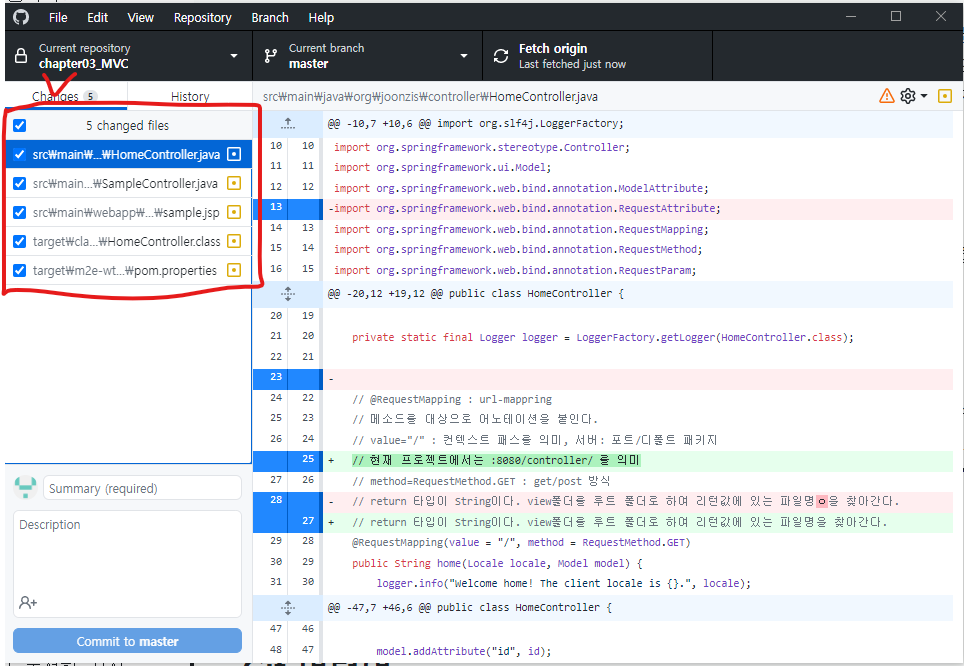Open the Edit menu
Viewport: 964px width, 666px height.
pos(97,17)
